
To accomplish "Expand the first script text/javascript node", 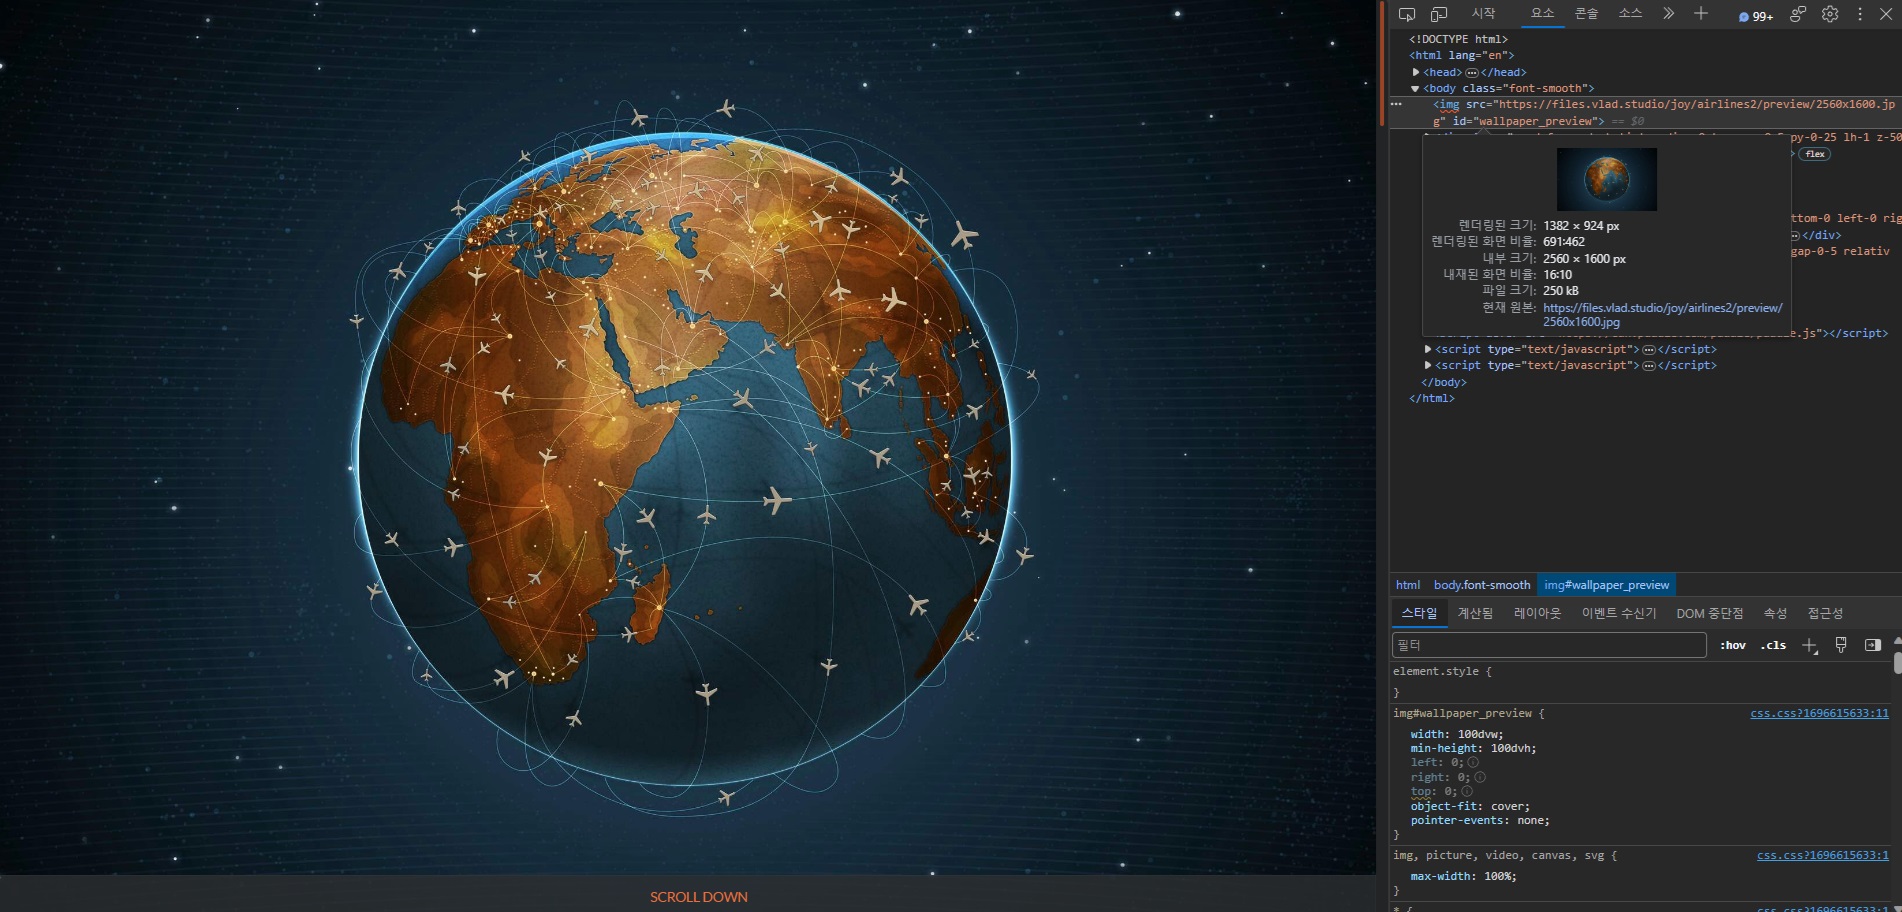I will click(1428, 349).
